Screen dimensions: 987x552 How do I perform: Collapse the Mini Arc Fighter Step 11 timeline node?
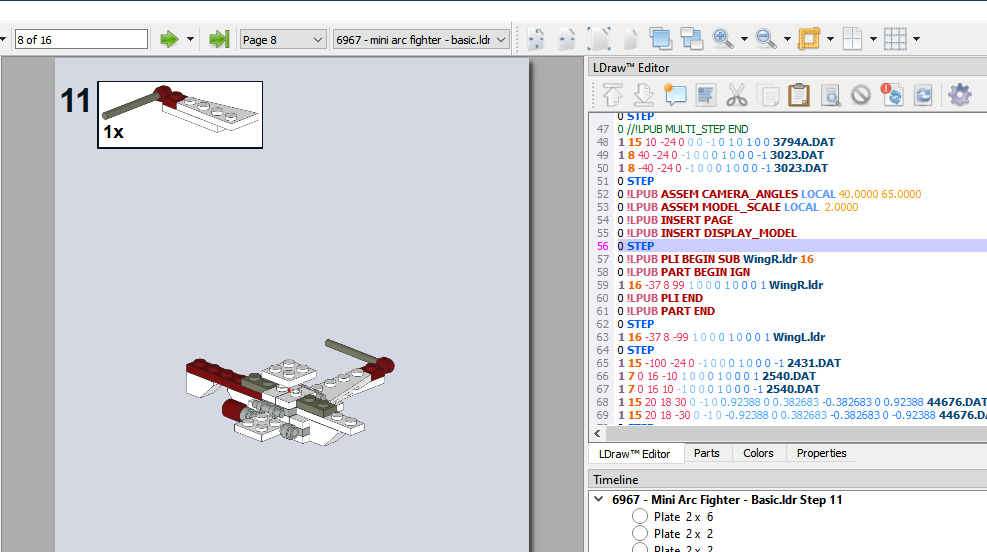tap(599, 499)
